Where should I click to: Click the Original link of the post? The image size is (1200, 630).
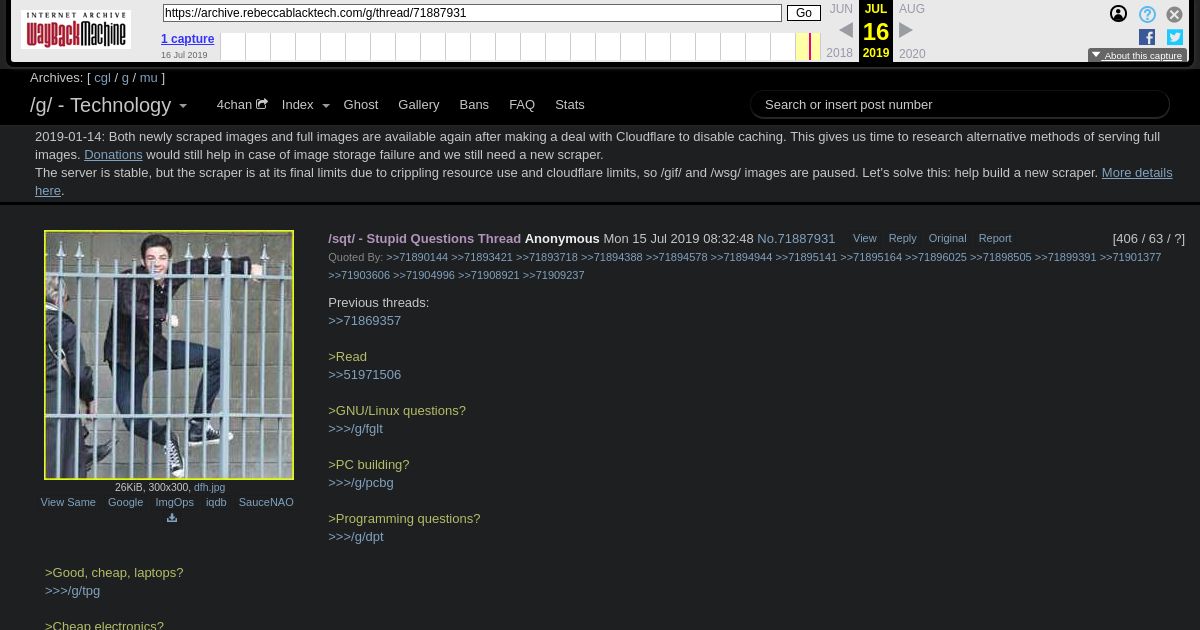coord(947,238)
